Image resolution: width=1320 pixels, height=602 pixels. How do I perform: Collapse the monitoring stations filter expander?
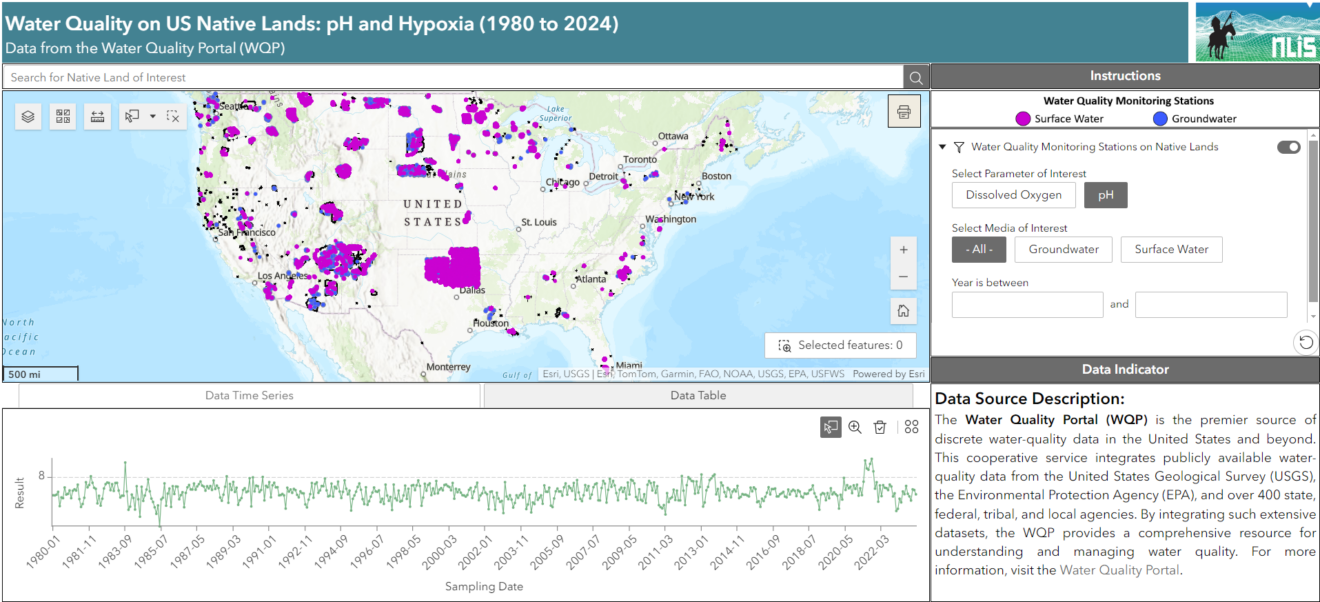pos(941,145)
